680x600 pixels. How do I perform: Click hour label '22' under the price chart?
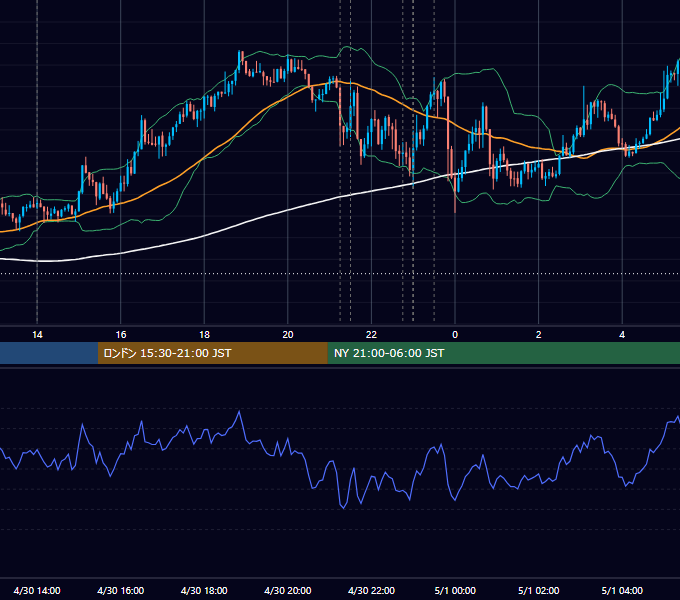(x=371, y=335)
